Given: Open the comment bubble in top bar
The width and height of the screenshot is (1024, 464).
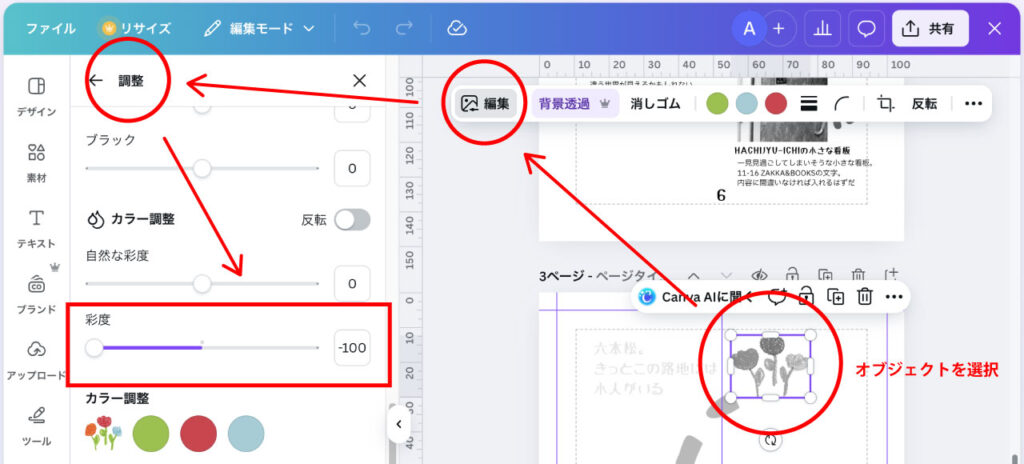Looking at the screenshot, I should tap(866, 28).
